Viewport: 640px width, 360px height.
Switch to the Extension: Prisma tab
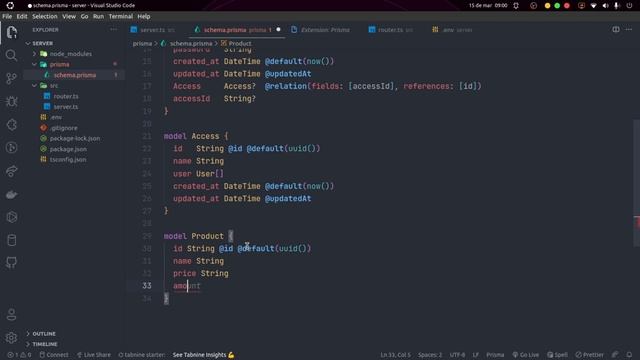(321, 30)
